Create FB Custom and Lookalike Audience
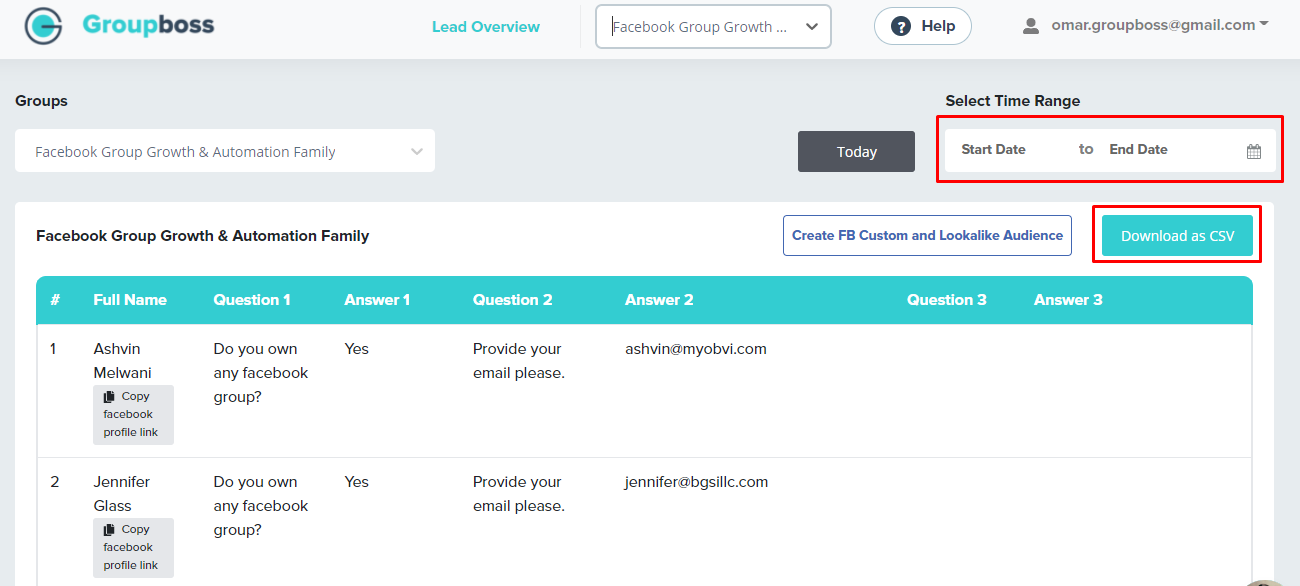 click(927, 235)
